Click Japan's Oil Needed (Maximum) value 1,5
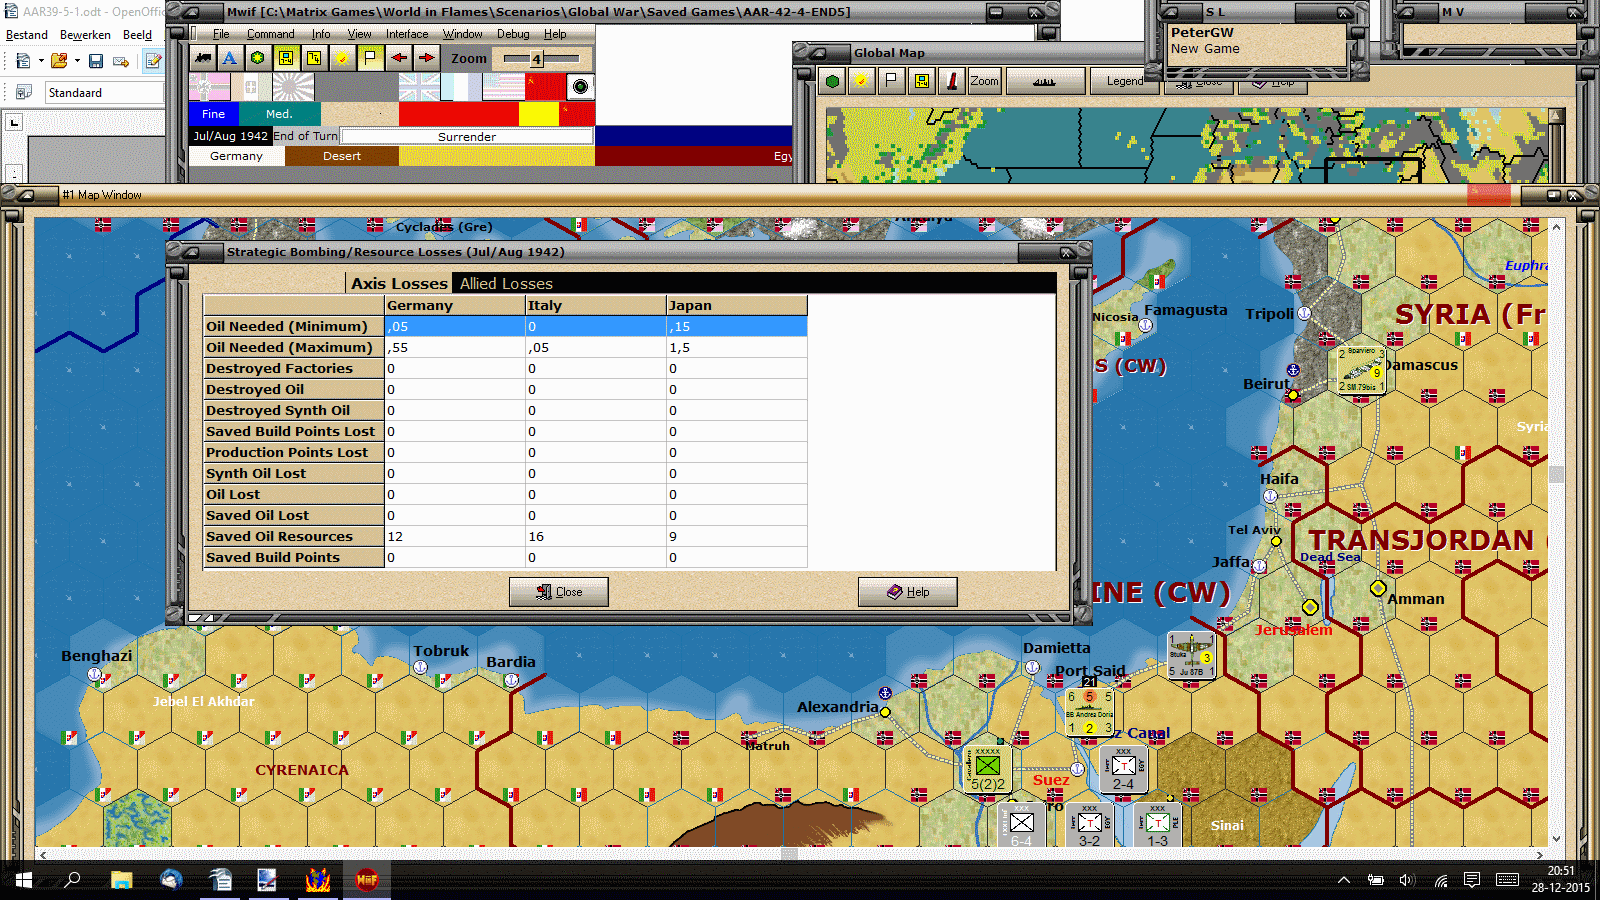The height and width of the screenshot is (900, 1600). [737, 347]
